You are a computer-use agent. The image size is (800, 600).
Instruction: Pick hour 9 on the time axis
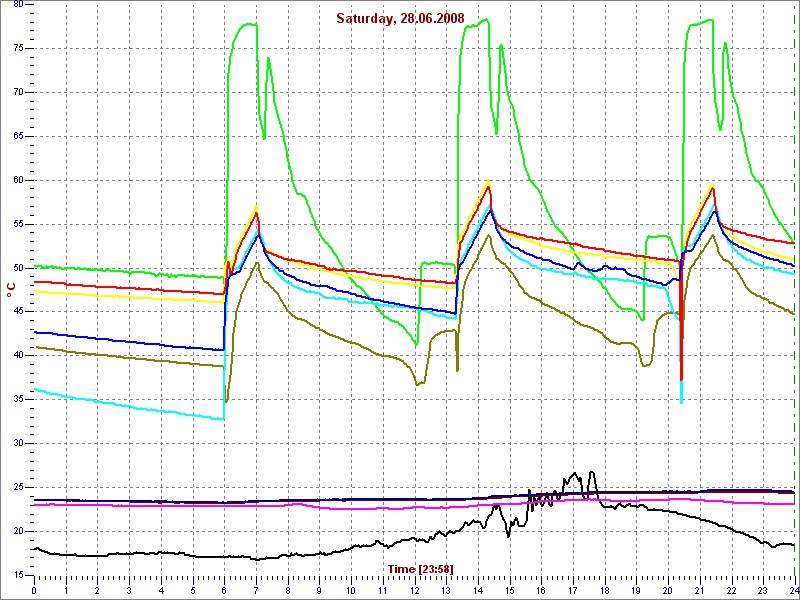[x=319, y=590]
